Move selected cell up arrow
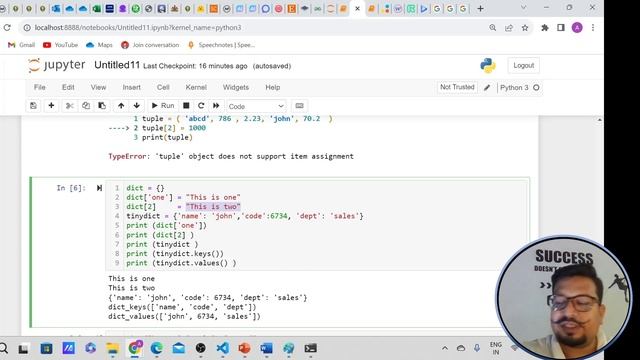 click(121, 106)
